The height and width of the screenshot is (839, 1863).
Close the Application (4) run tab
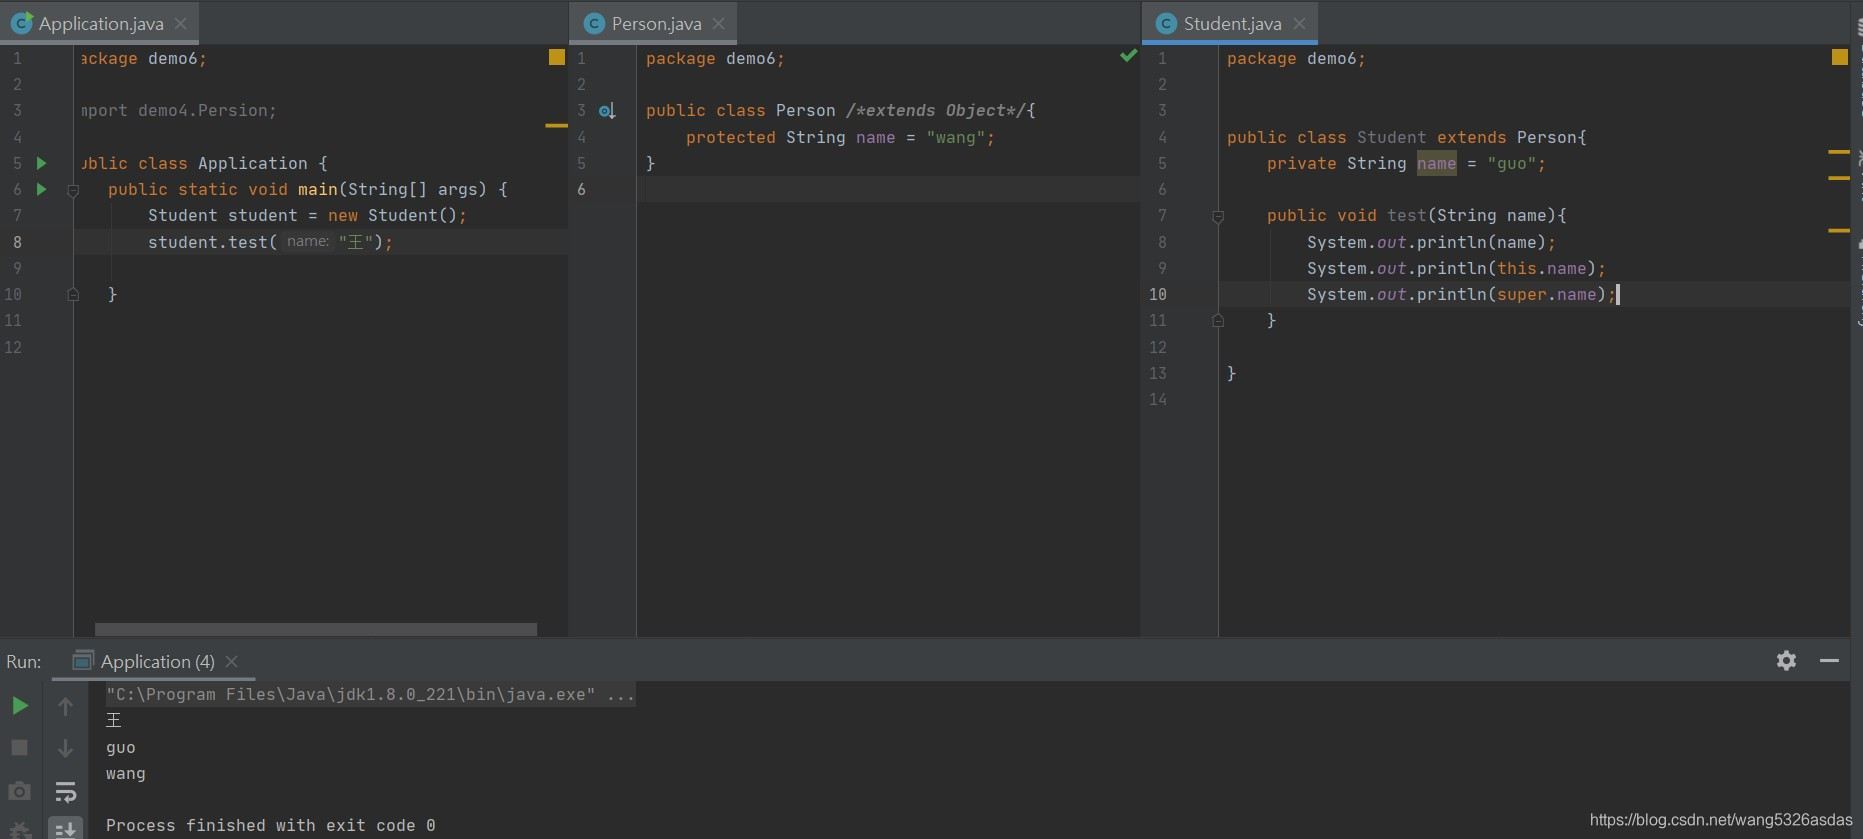click(231, 661)
